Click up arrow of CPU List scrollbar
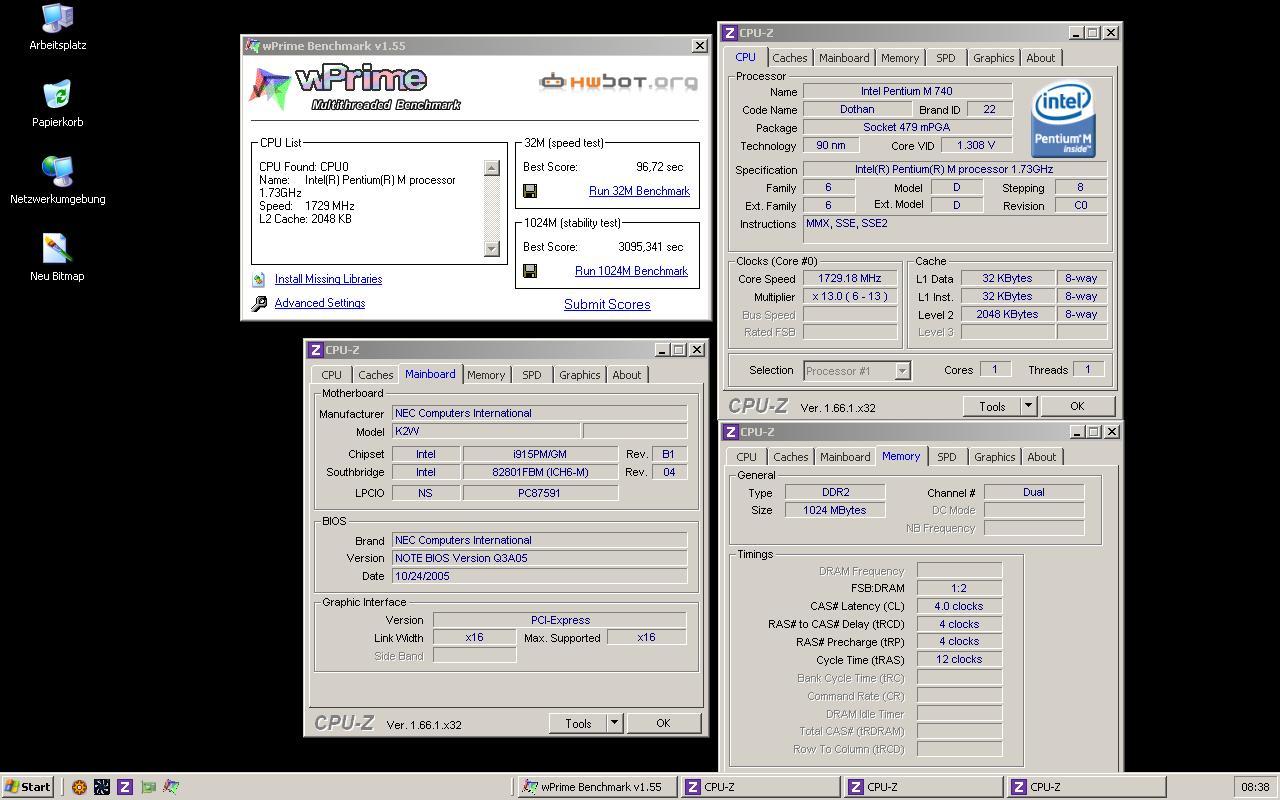 491,168
